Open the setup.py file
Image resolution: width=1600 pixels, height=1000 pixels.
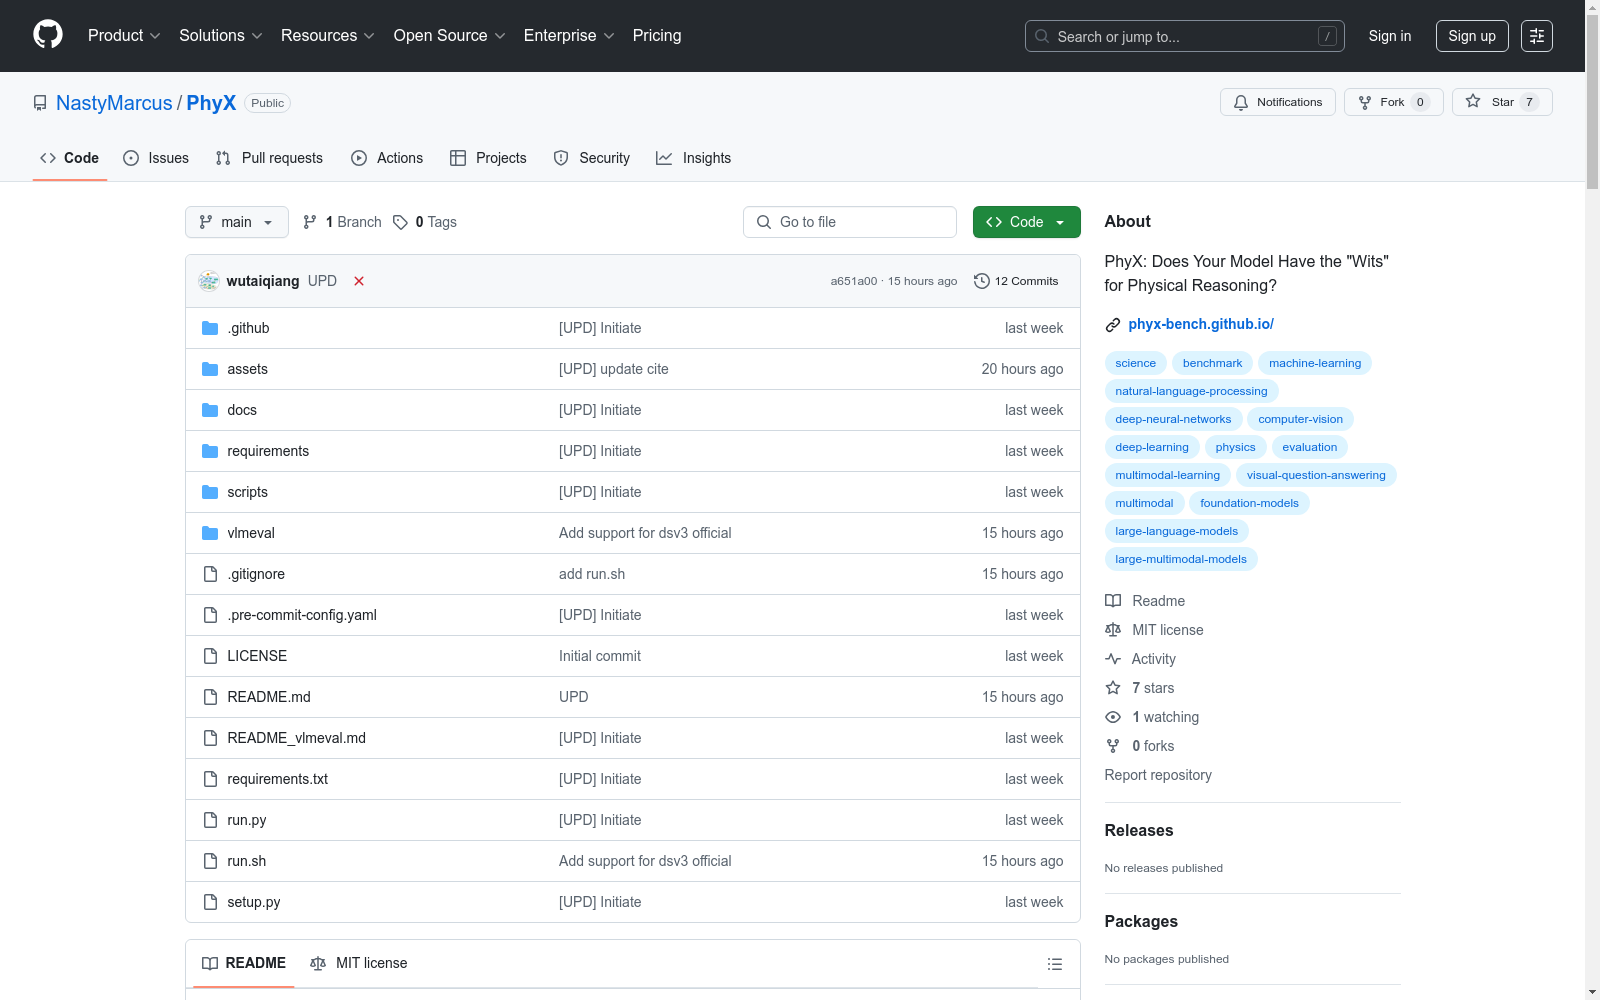tap(254, 902)
